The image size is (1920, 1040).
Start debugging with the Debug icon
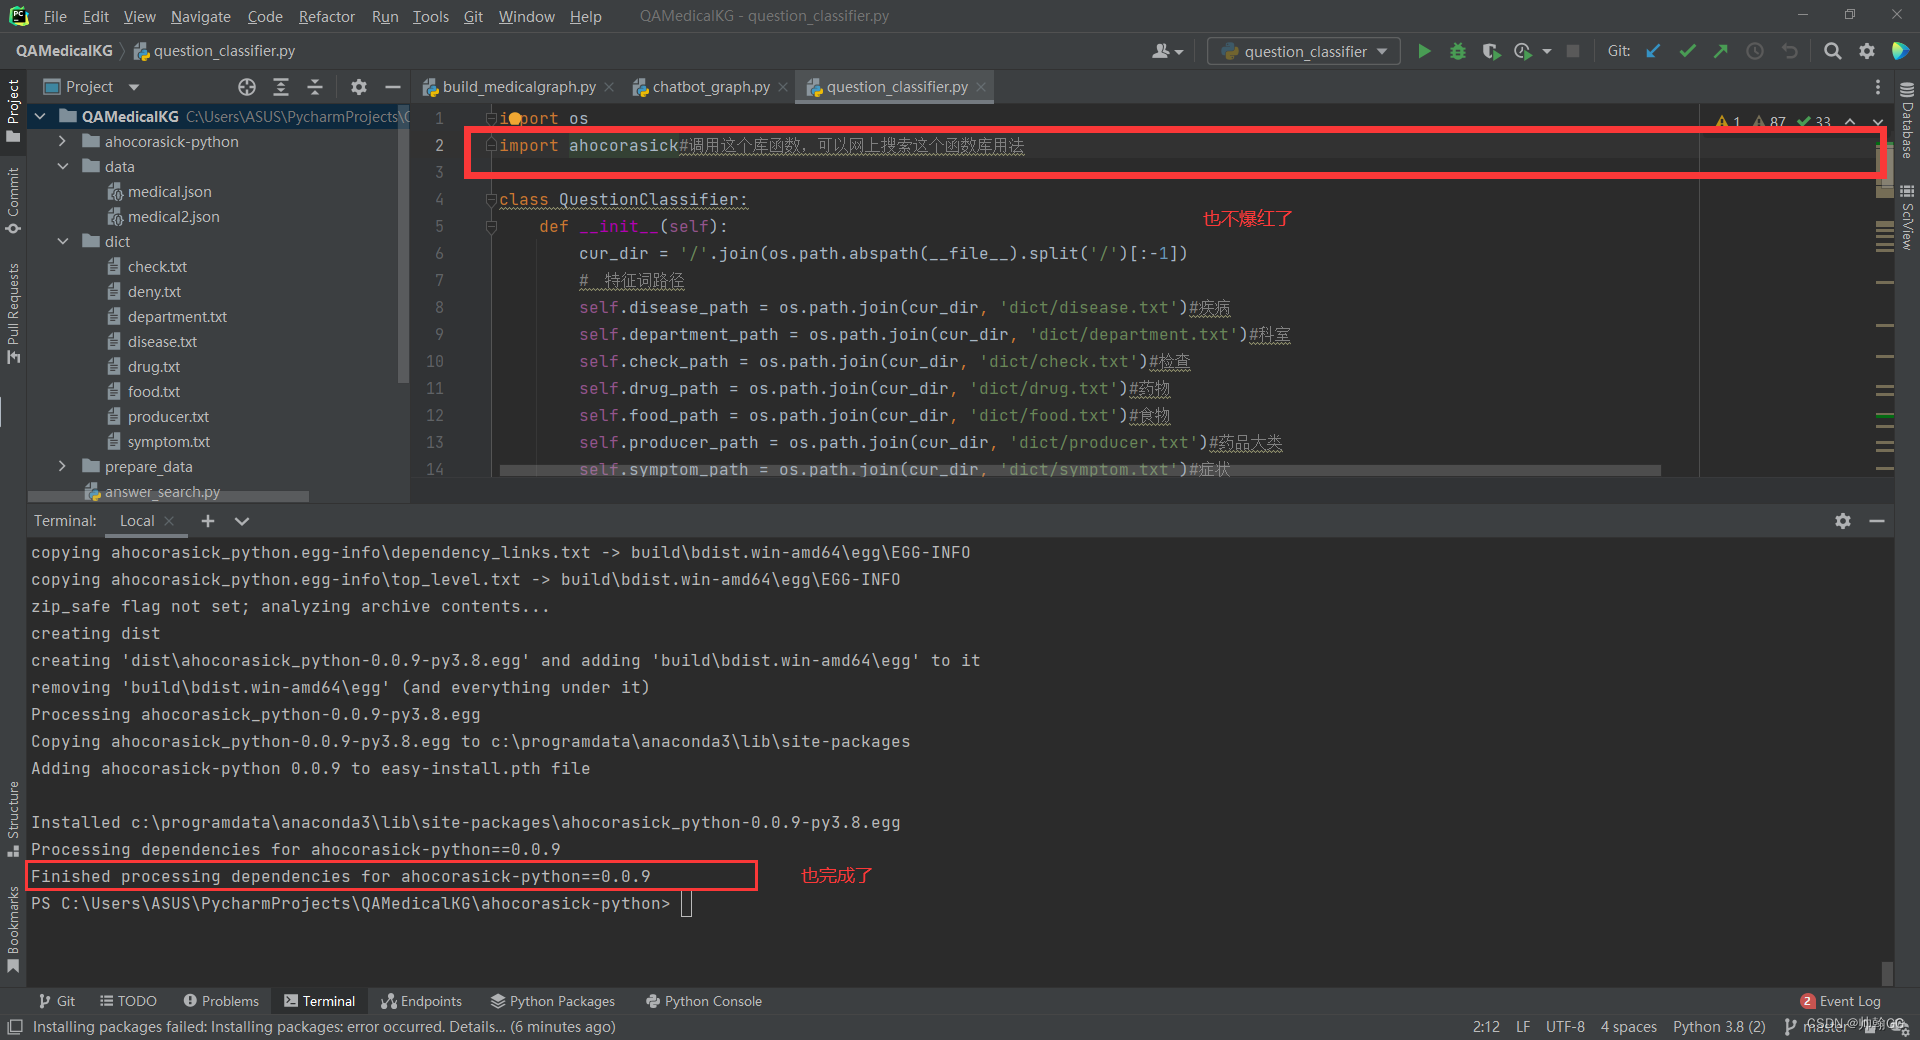(1457, 50)
